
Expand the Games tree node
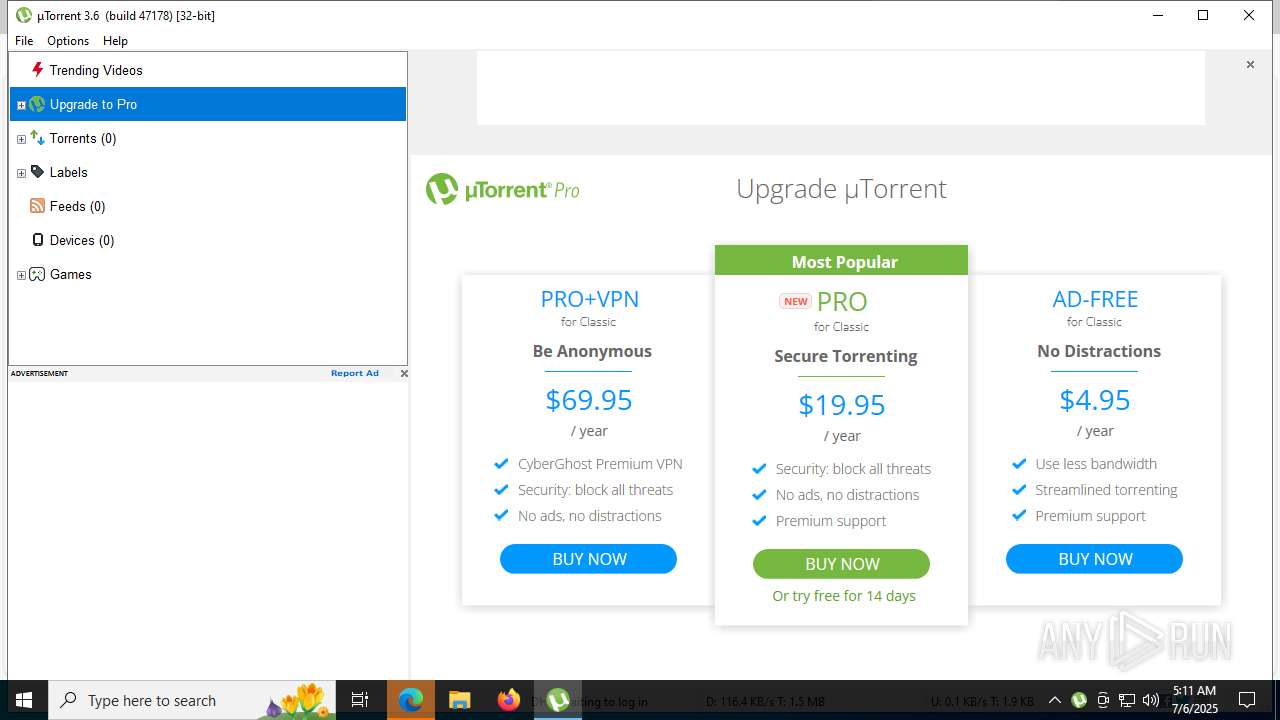click(21, 275)
